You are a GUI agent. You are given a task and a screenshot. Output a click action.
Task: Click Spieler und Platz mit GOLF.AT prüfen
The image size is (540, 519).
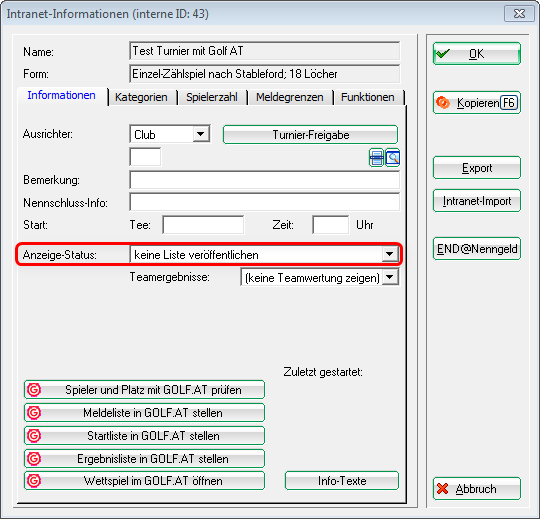[144, 390]
